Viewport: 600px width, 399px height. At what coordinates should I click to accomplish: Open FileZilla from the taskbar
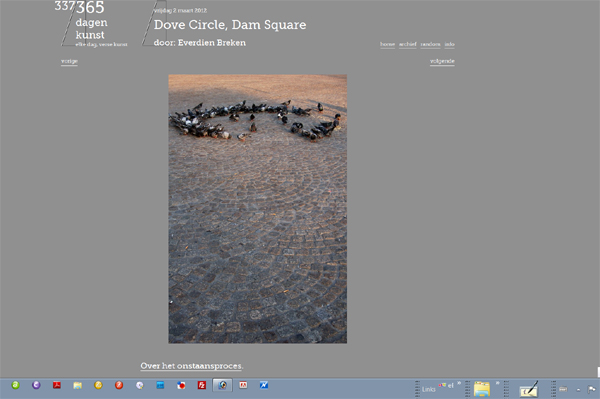(202, 385)
